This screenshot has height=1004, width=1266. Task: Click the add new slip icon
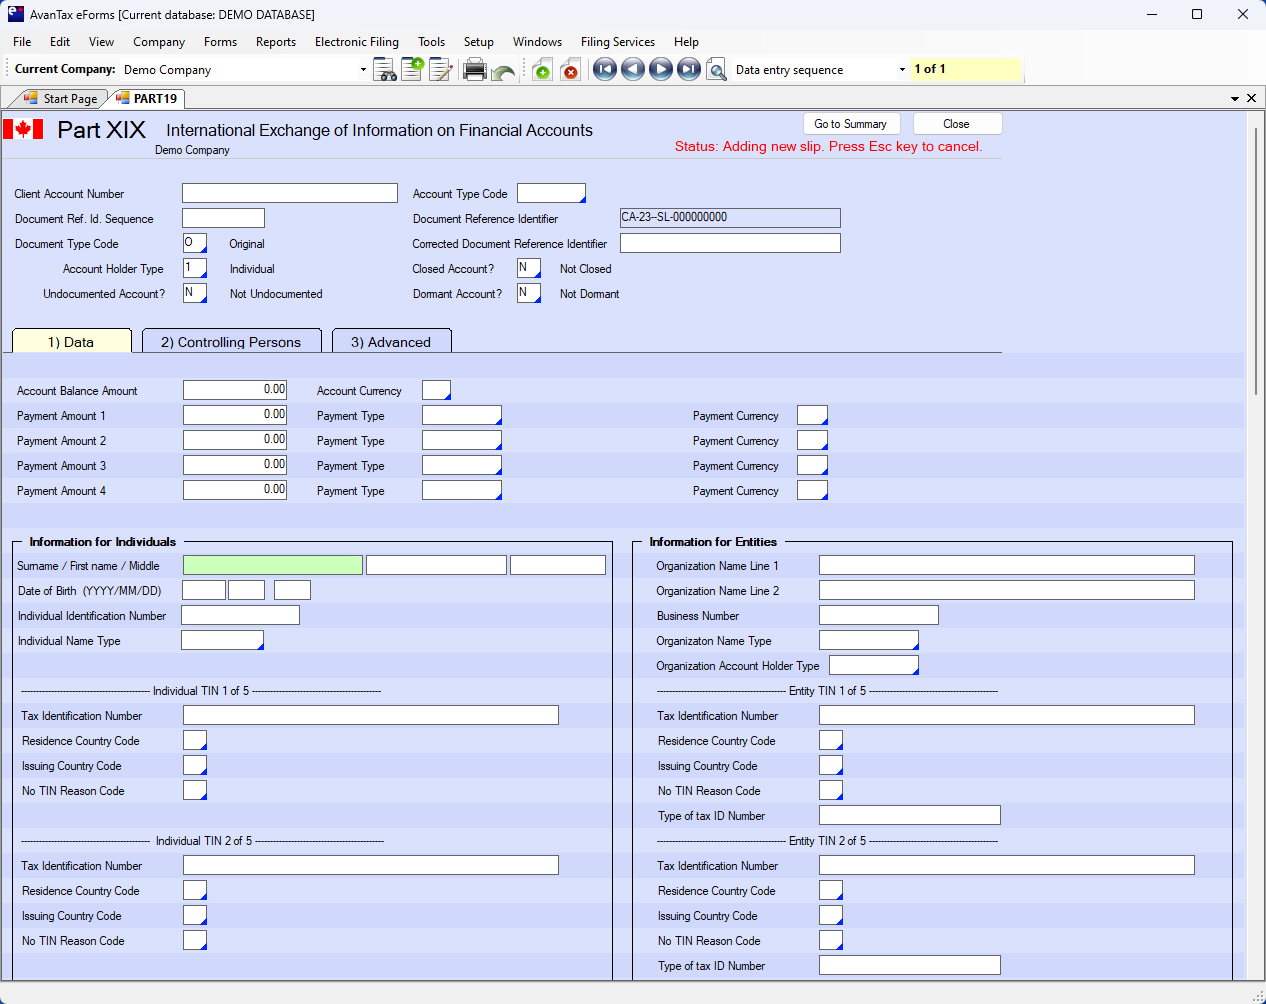click(542, 70)
